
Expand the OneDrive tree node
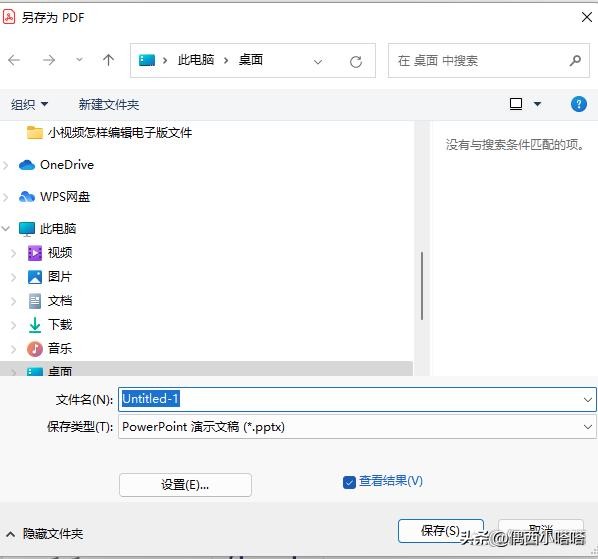click(6, 165)
